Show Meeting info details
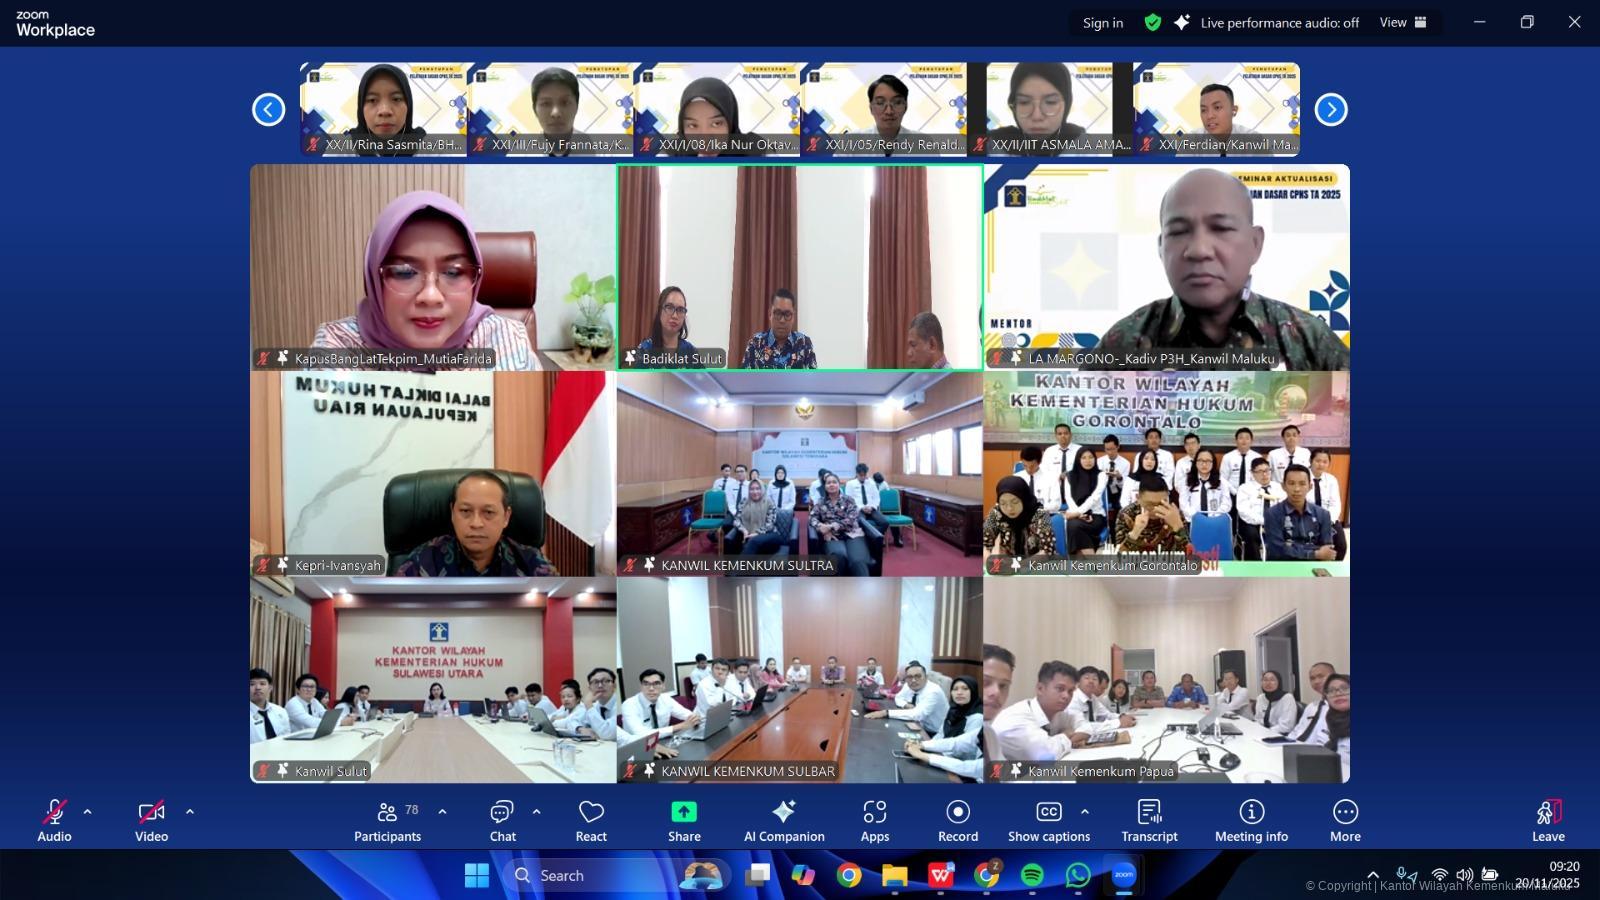 (1251, 820)
